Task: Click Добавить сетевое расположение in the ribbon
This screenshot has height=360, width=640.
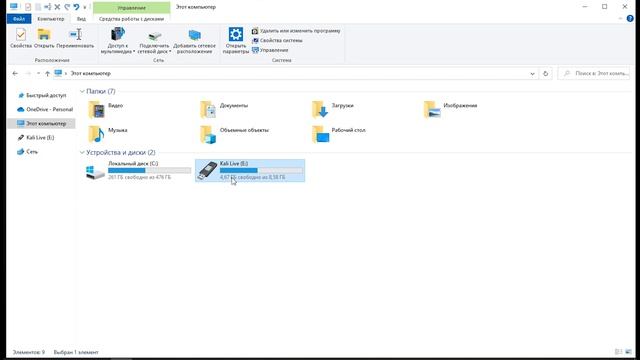Action: [194, 40]
